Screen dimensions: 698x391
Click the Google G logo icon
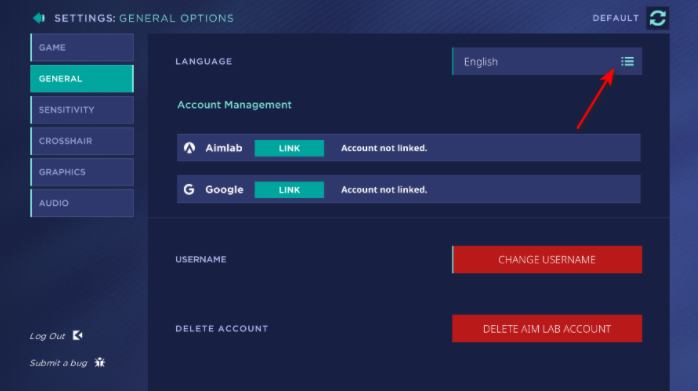[x=189, y=190]
